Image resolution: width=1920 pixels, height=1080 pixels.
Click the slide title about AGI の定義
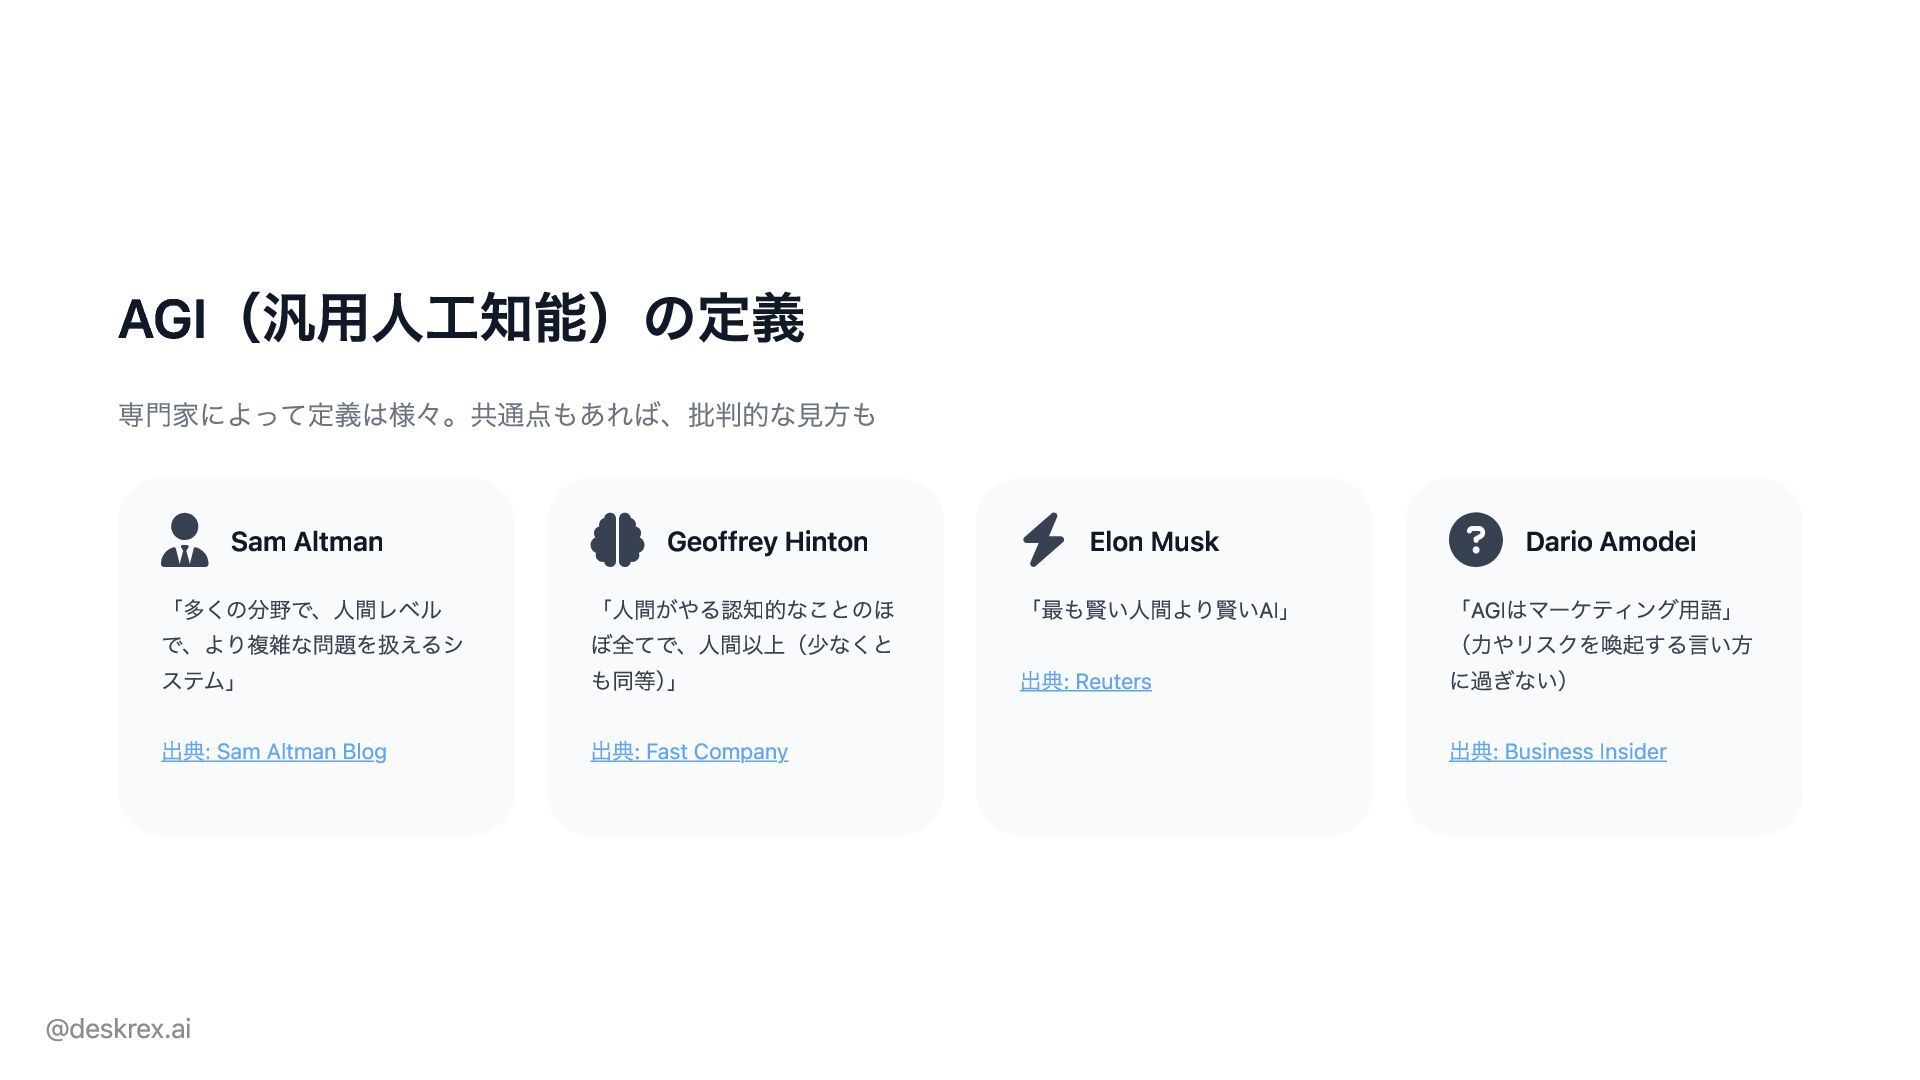461,320
